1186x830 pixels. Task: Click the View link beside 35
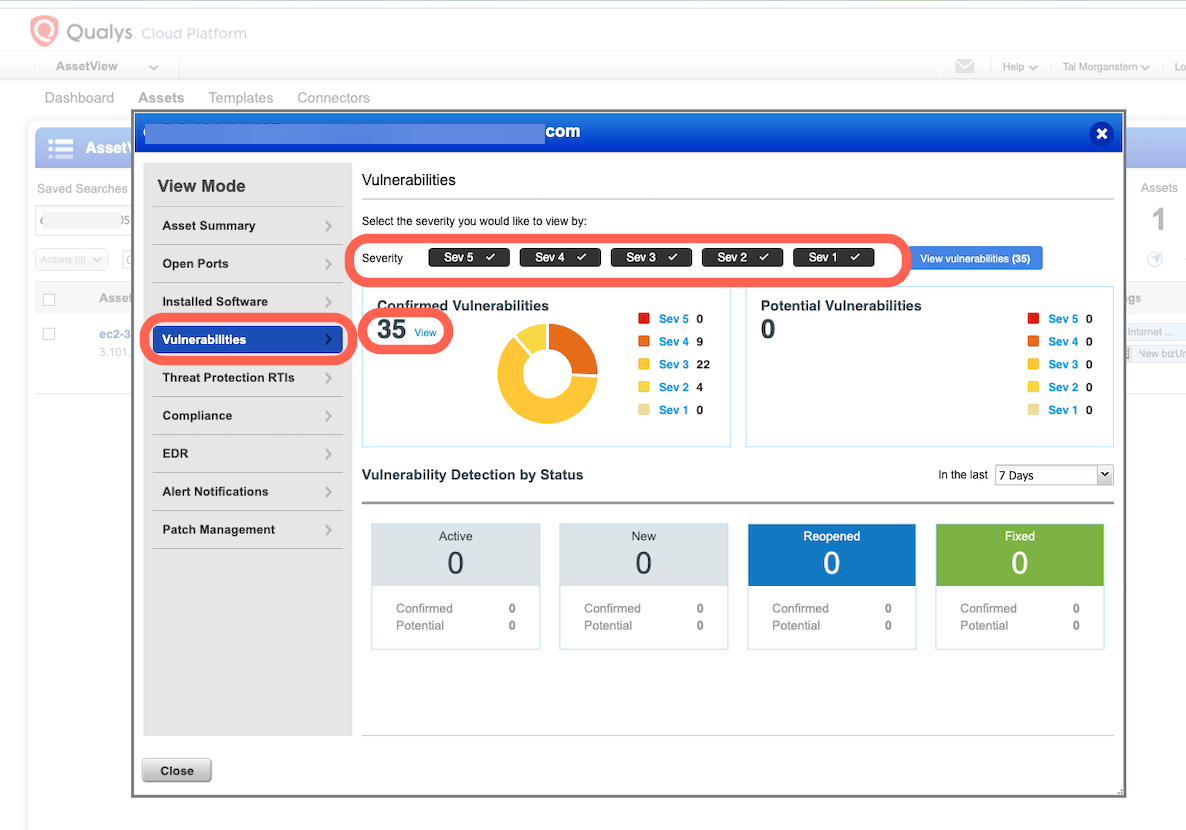[x=425, y=333]
